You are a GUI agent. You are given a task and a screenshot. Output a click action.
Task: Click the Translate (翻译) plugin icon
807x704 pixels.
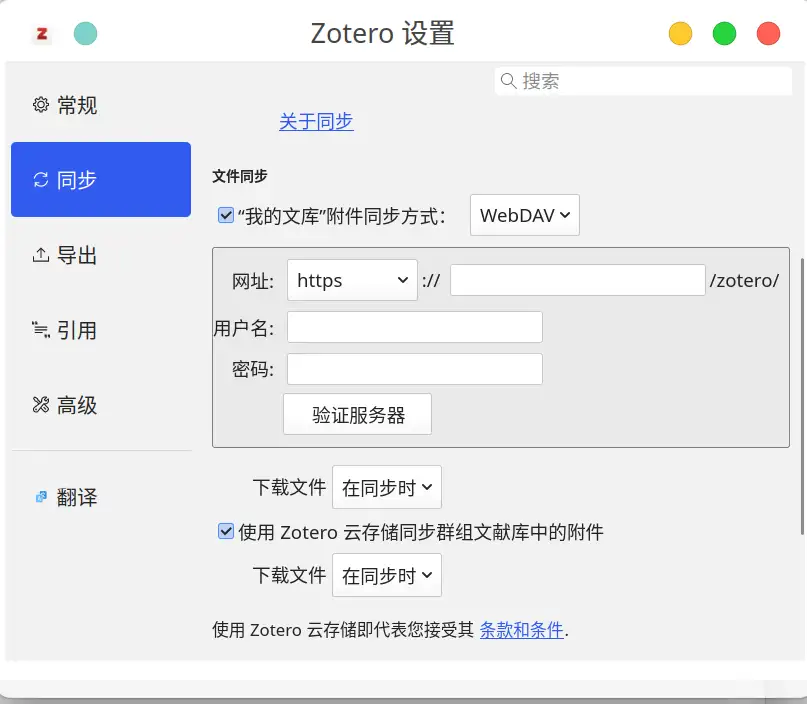[x=41, y=496]
